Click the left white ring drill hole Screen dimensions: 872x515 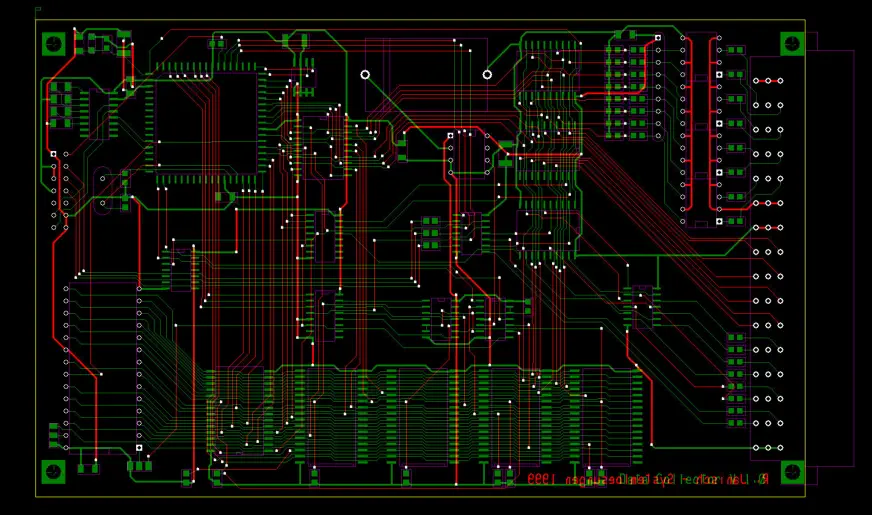click(x=365, y=74)
